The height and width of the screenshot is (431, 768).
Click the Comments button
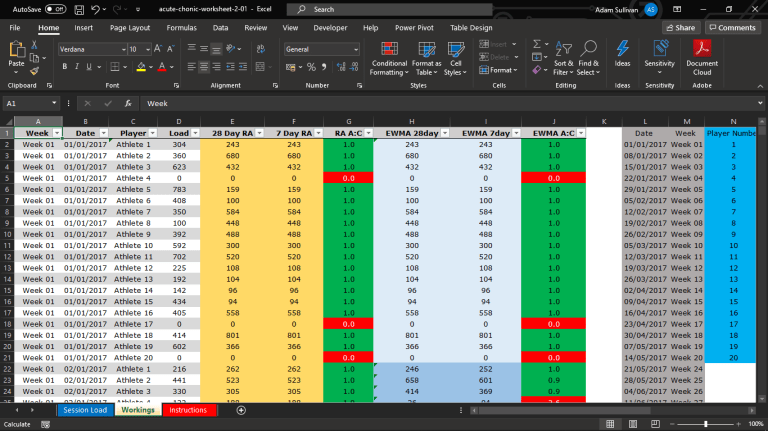(x=732, y=28)
